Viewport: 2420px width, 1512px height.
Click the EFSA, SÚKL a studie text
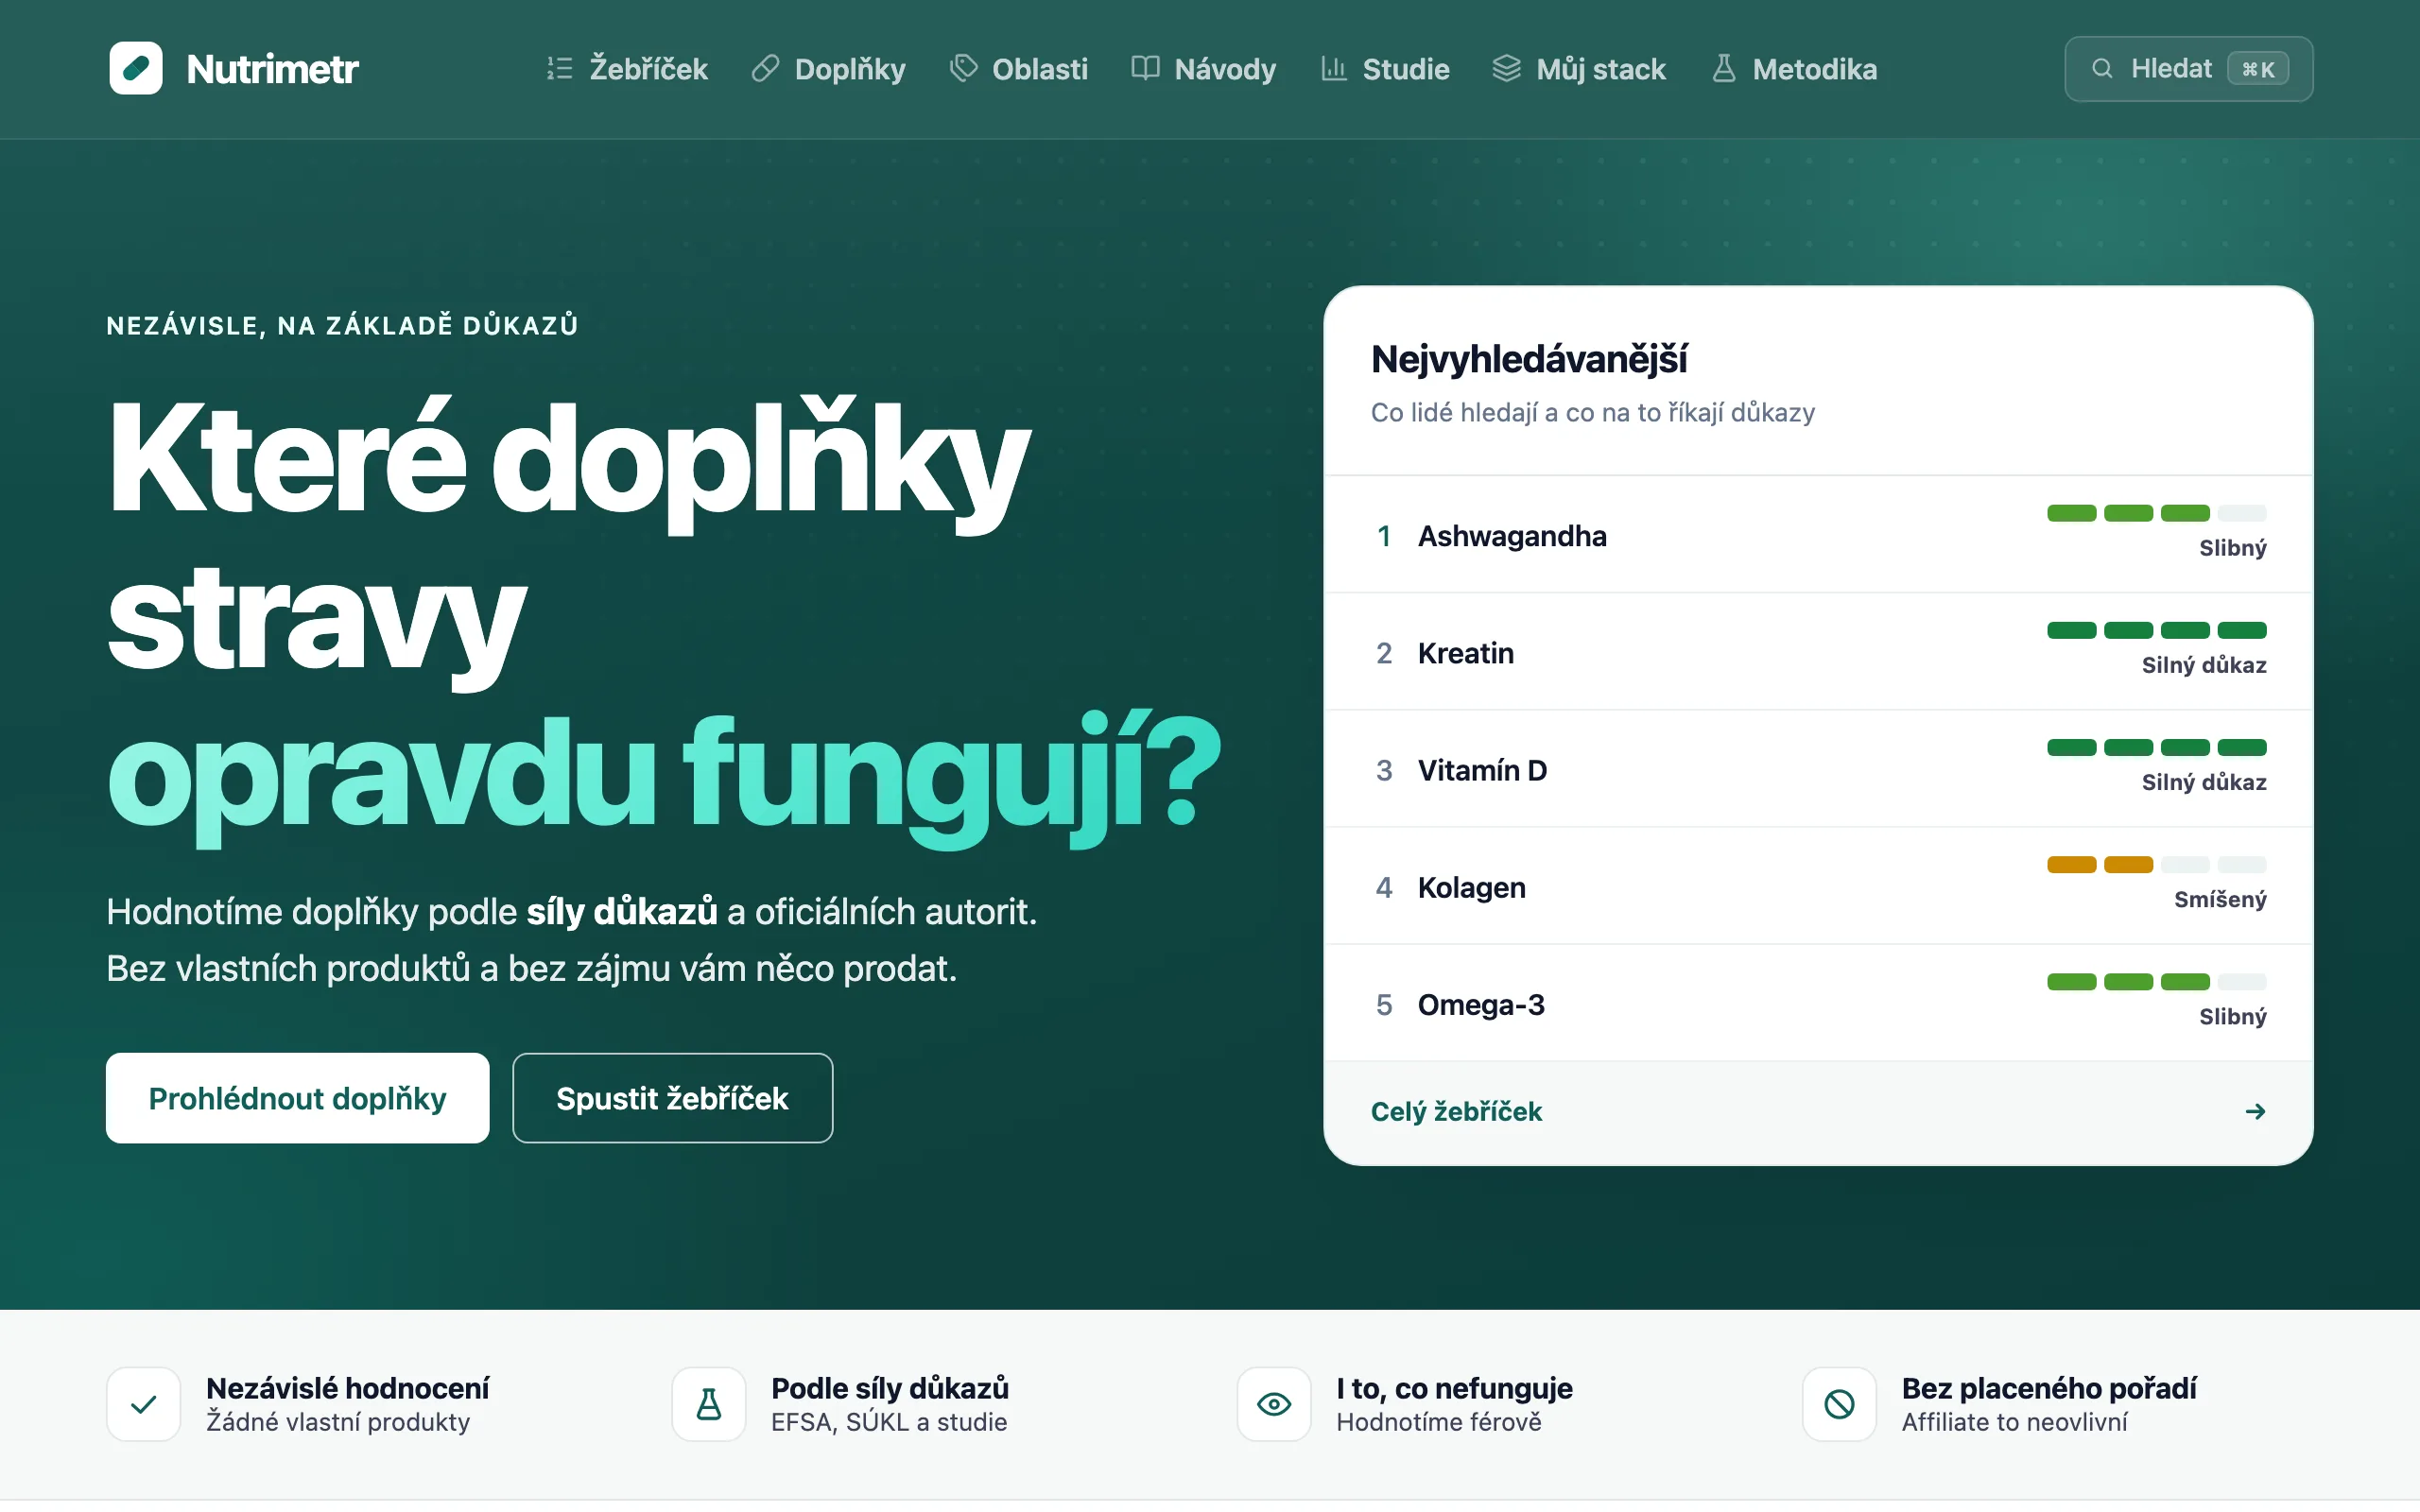click(x=889, y=1422)
